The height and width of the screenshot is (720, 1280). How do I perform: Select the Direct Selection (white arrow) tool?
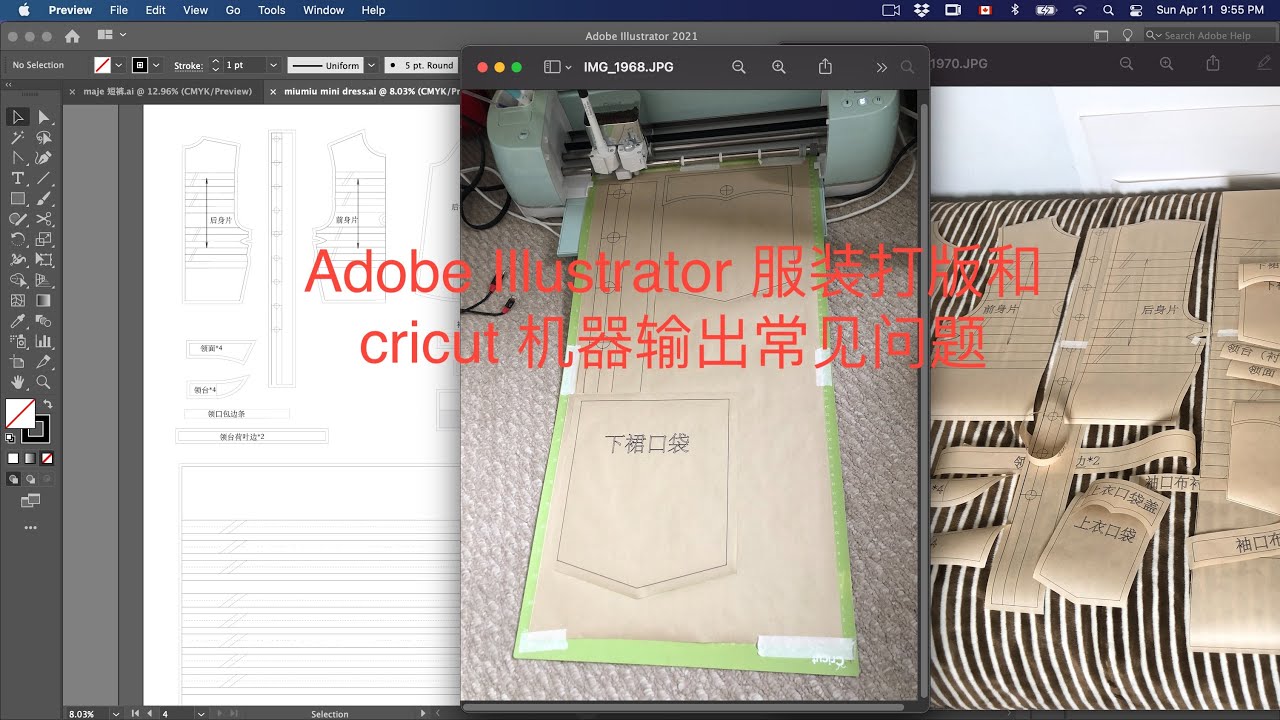coord(44,118)
